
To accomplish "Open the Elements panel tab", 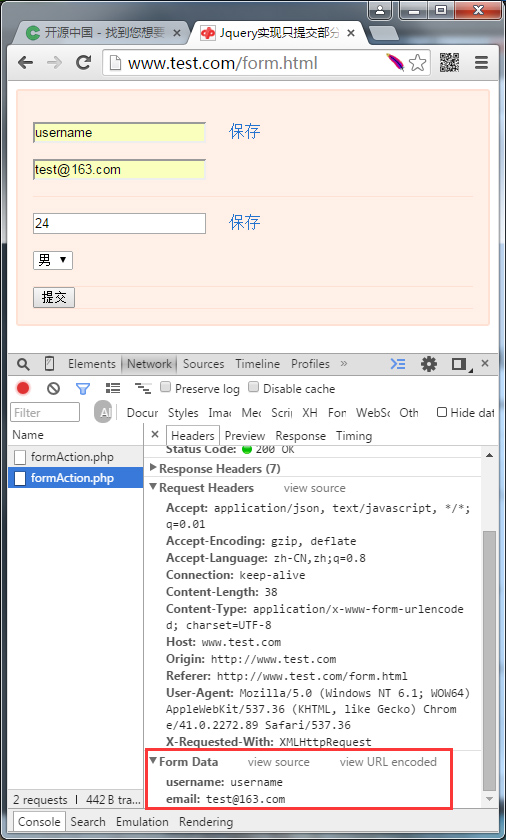I will click(92, 364).
